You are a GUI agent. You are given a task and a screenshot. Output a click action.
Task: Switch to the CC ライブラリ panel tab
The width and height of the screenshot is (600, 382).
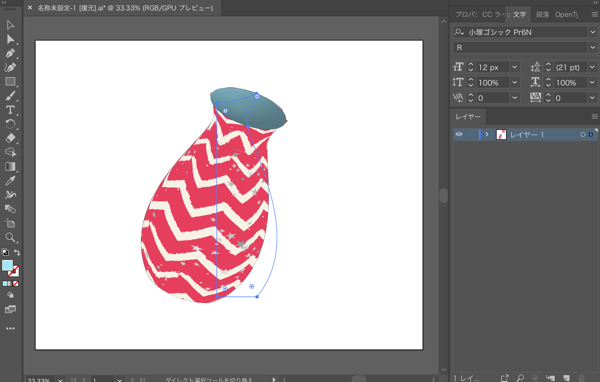(492, 15)
